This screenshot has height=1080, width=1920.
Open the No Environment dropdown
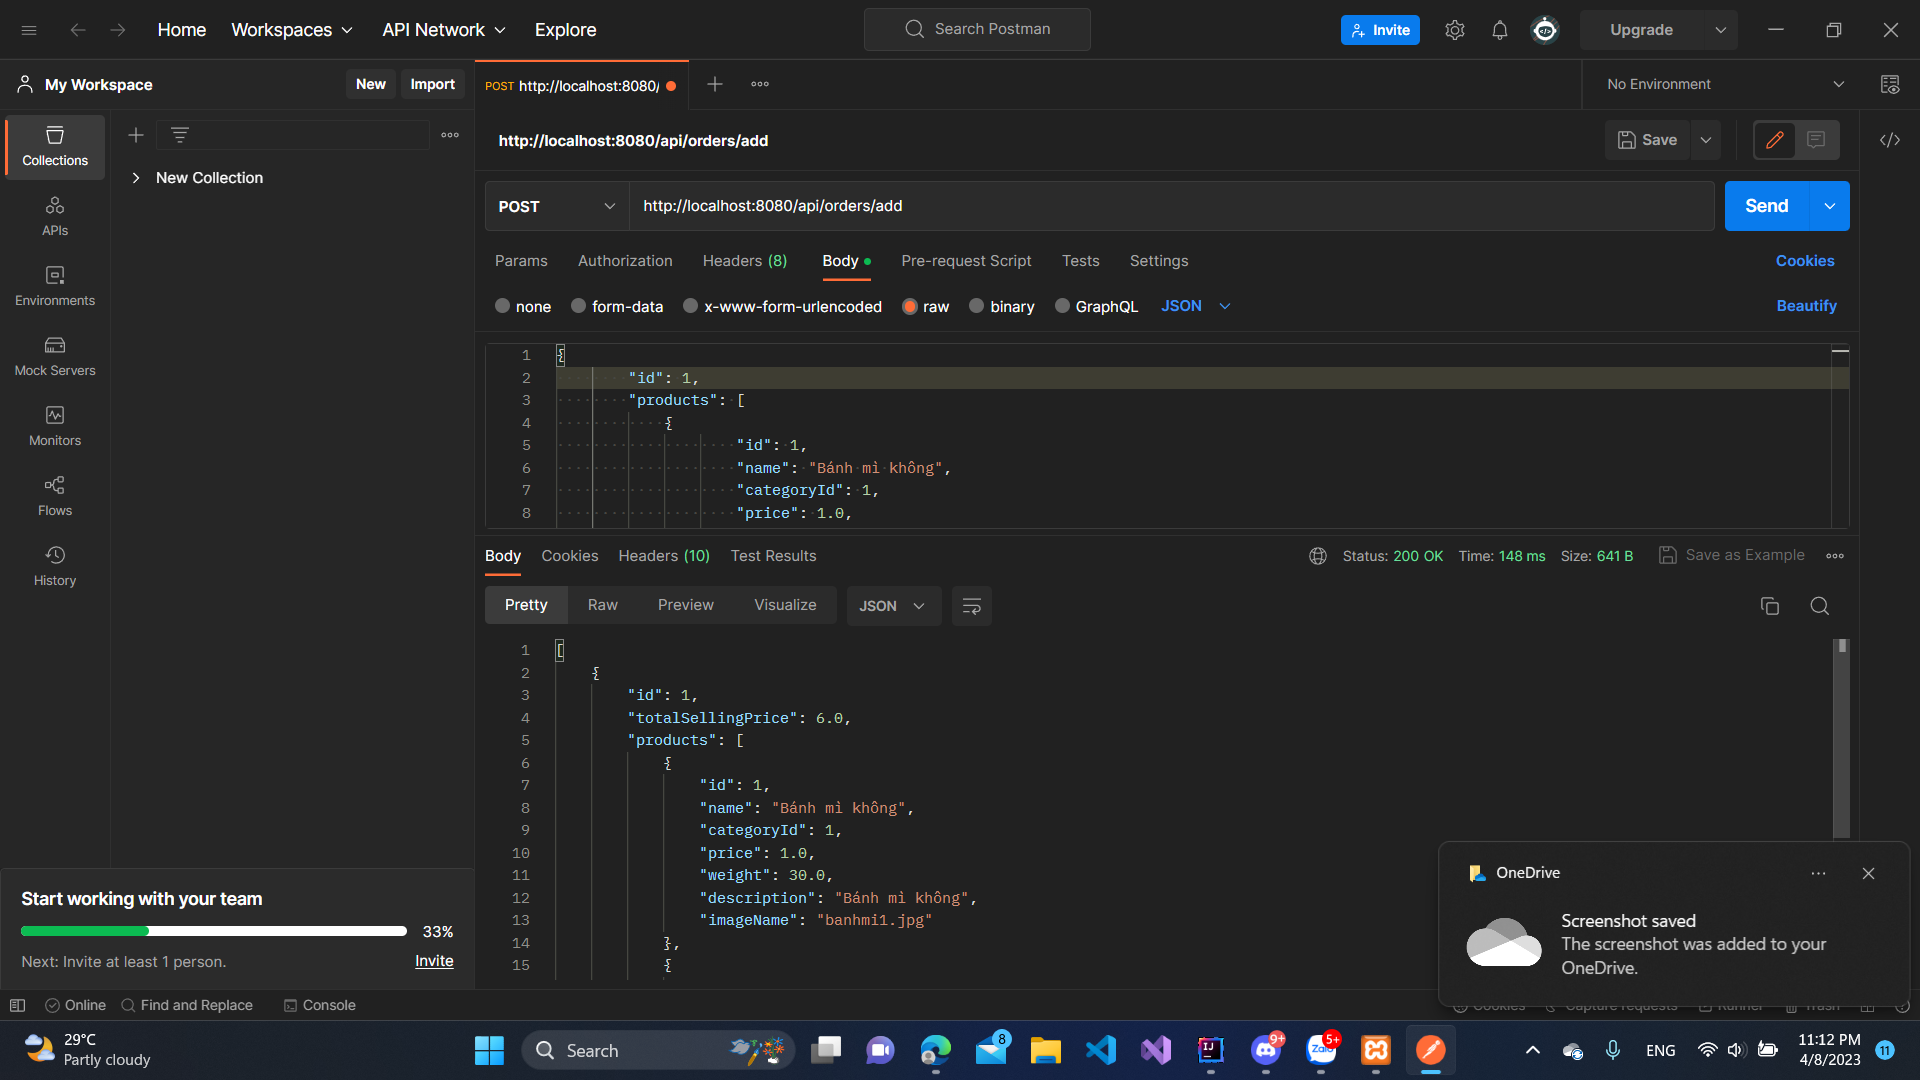pyautogui.click(x=1721, y=84)
